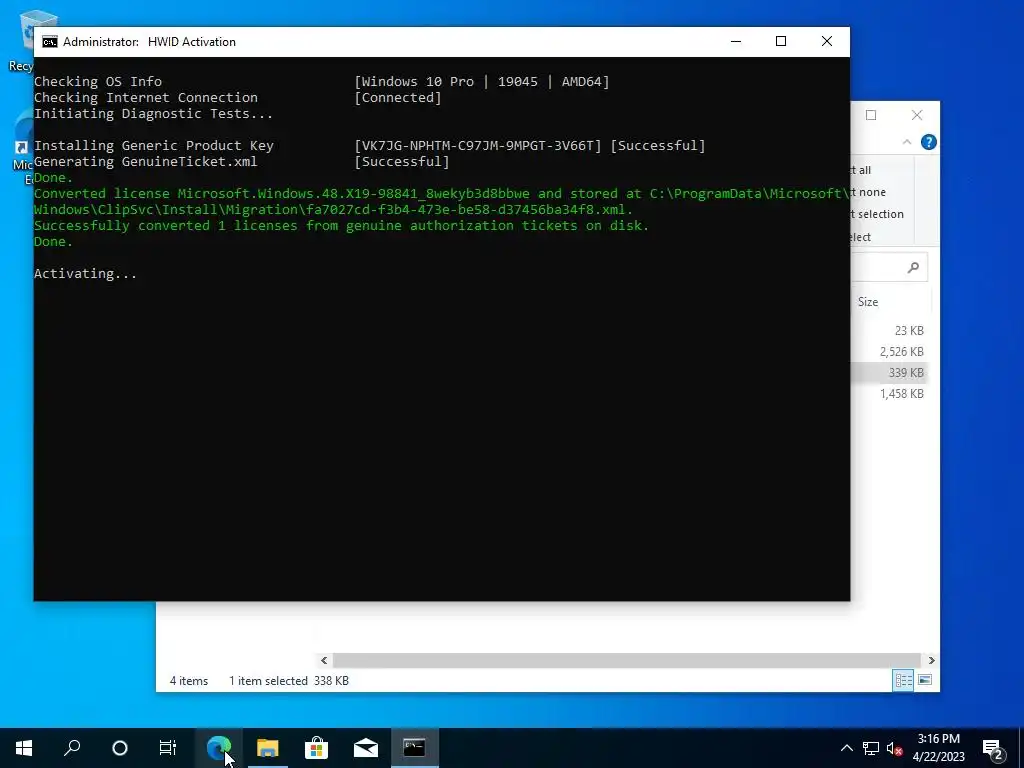Open the Windows Start menu
The width and height of the screenshot is (1024, 768).
(x=24, y=747)
